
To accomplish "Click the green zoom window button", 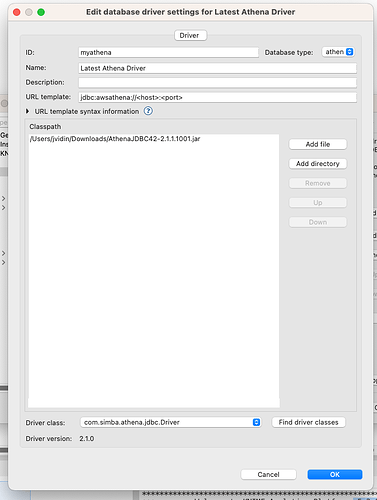I will [x=41, y=12].
